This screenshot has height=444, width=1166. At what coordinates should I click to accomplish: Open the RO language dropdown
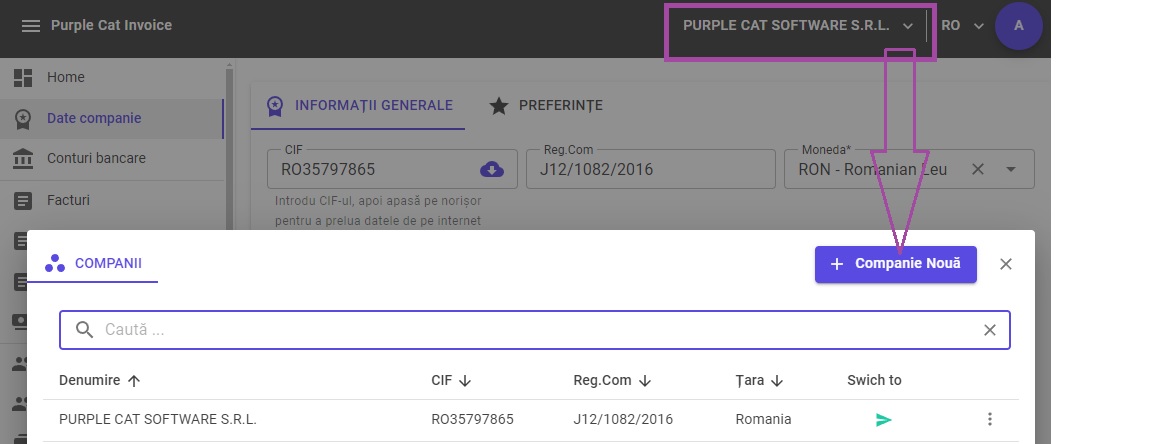pyautogui.click(x=963, y=26)
